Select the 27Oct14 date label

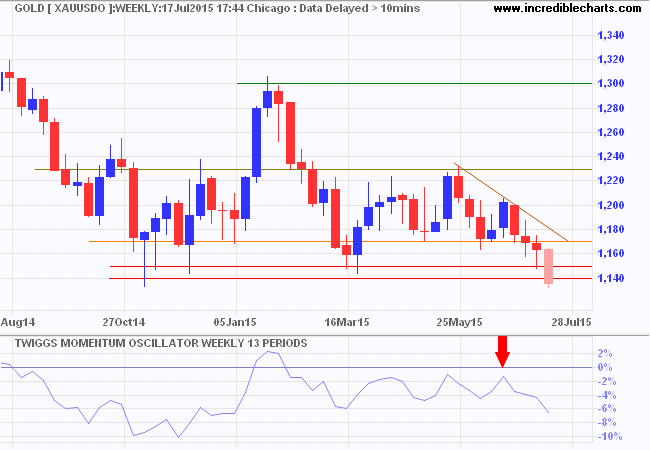[x=124, y=322]
